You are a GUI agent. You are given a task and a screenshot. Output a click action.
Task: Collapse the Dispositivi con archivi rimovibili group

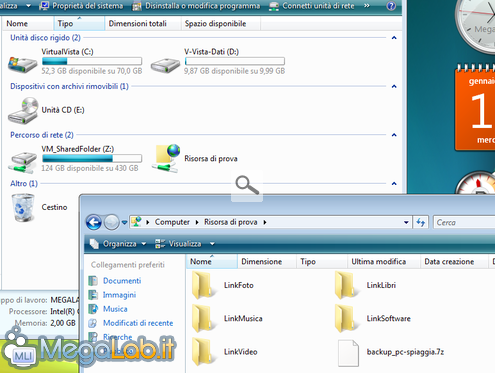[x=394, y=86]
